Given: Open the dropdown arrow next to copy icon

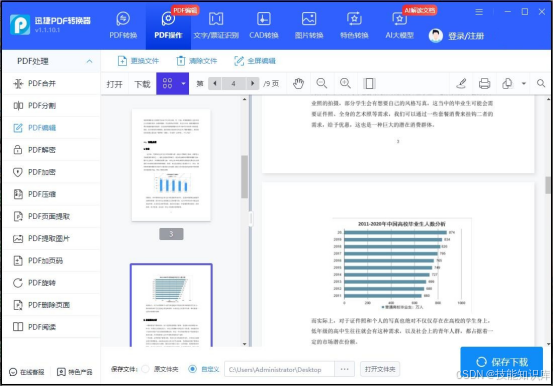Looking at the screenshot, I should click(x=524, y=84).
